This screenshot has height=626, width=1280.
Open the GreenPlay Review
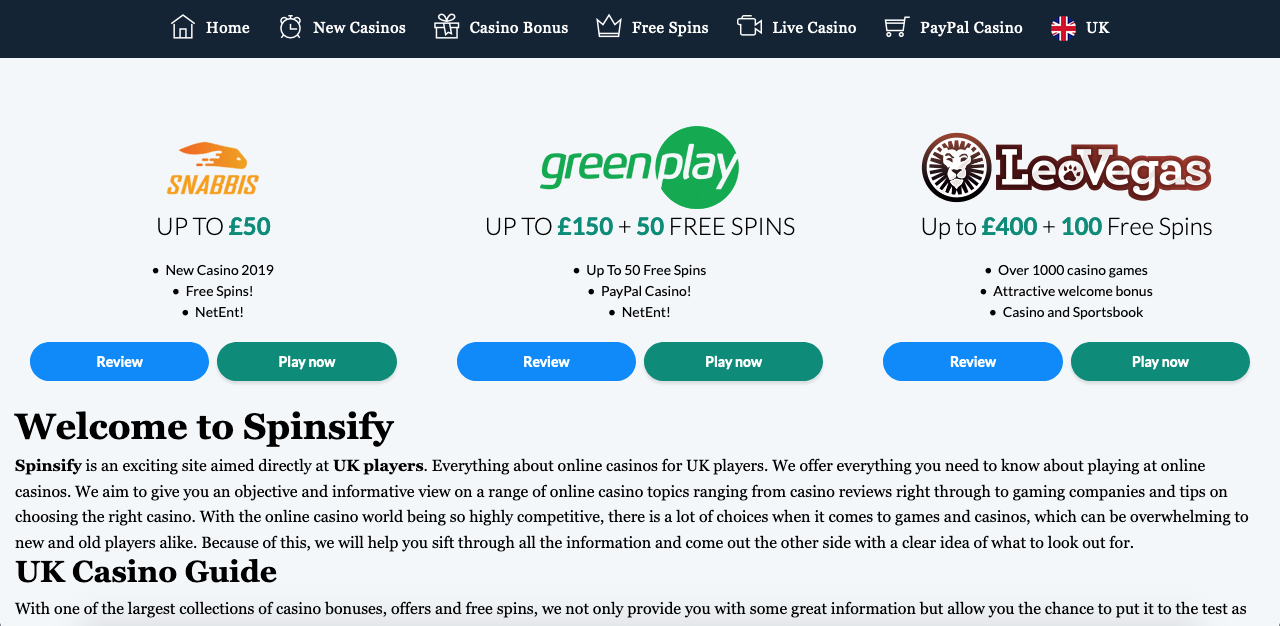pyautogui.click(x=546, y=362)
